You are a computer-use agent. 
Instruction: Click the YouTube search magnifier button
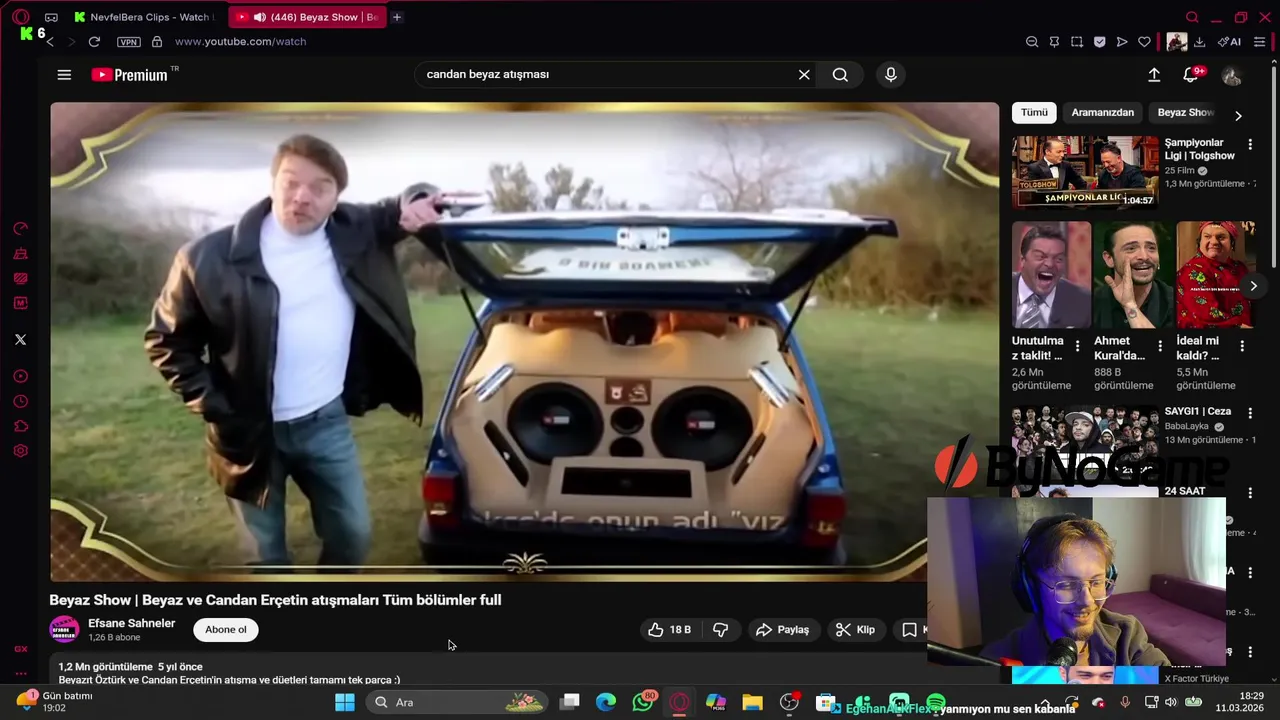(x=840, y=75)
